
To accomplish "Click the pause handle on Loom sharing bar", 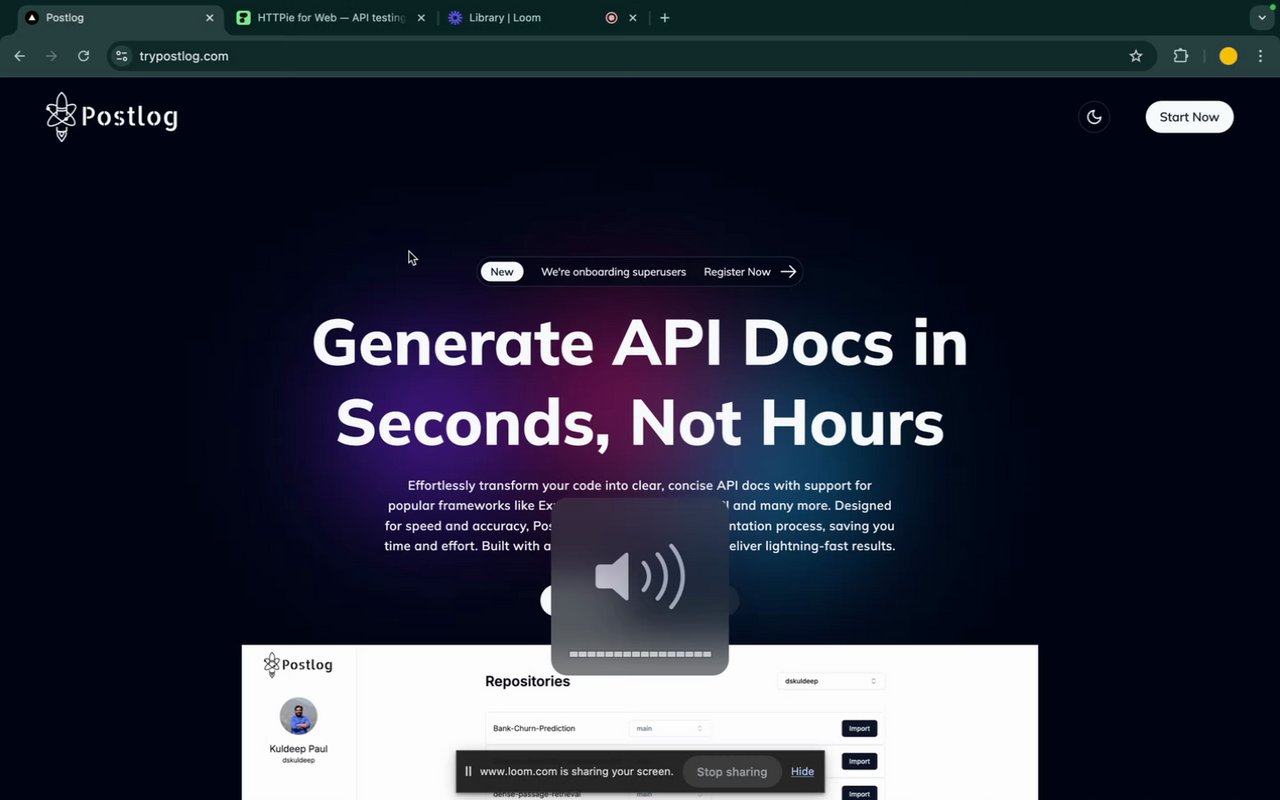I will (x=468, y=771).
